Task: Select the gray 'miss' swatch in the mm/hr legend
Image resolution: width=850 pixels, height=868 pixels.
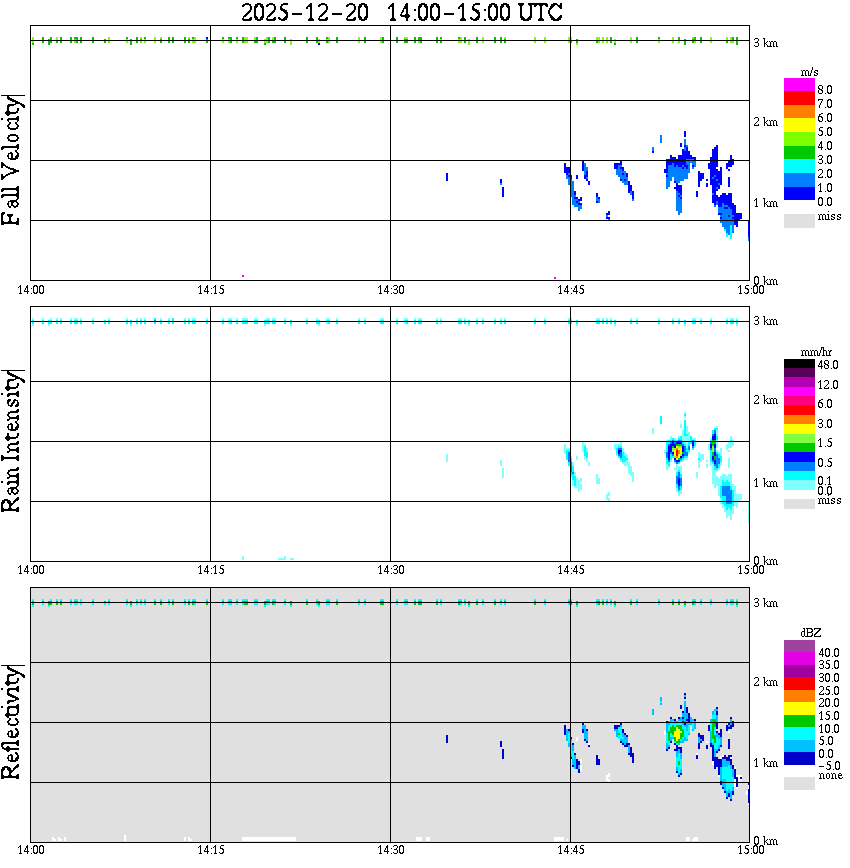Action: (799, 504)
